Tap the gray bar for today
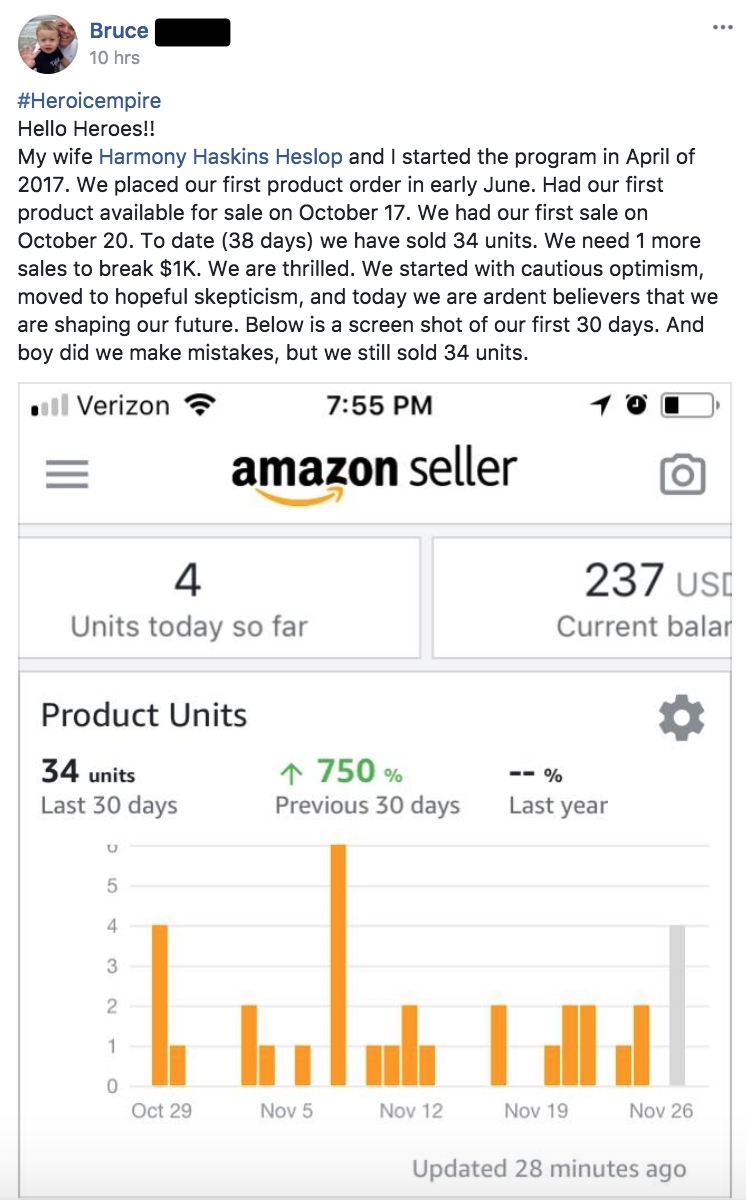 [677, 1005]
